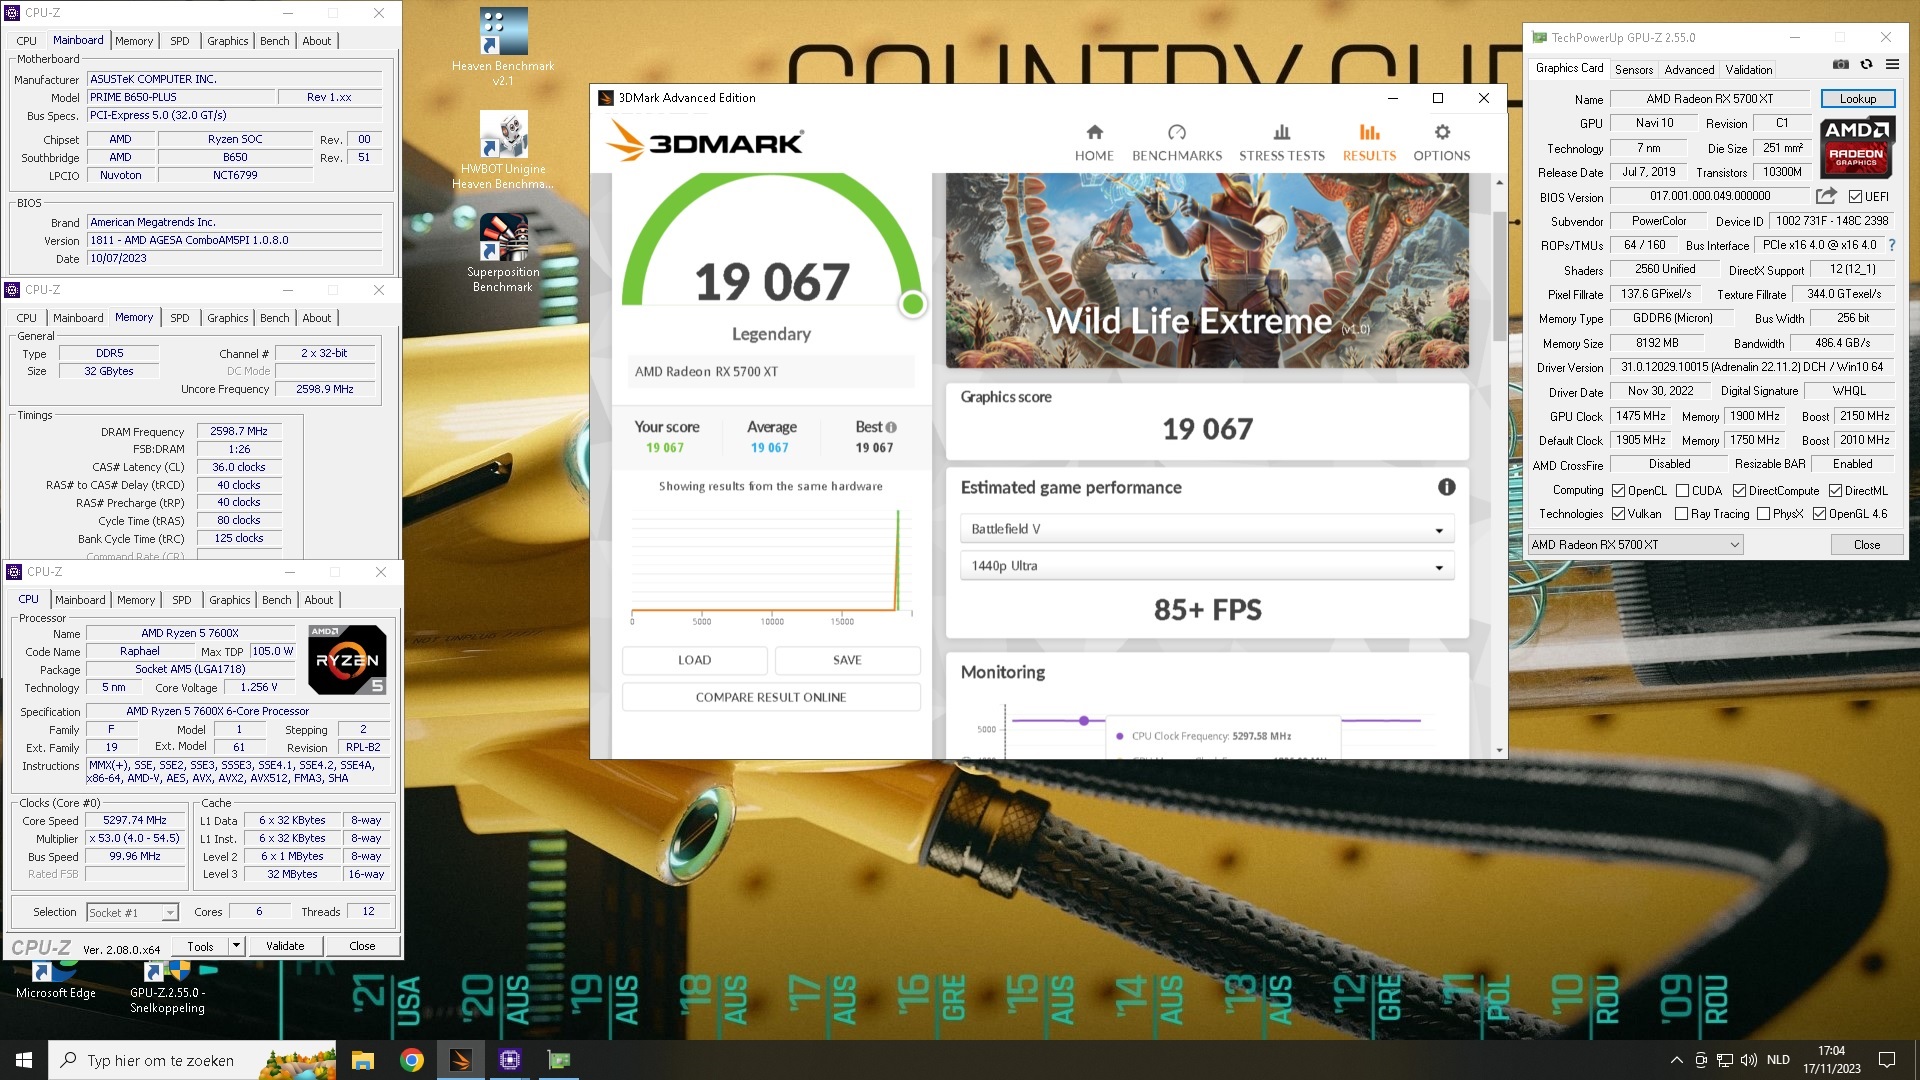Screen dimensions: 1920x1080
Task: Click LOAD button in 3DMark
Action: 695,660
